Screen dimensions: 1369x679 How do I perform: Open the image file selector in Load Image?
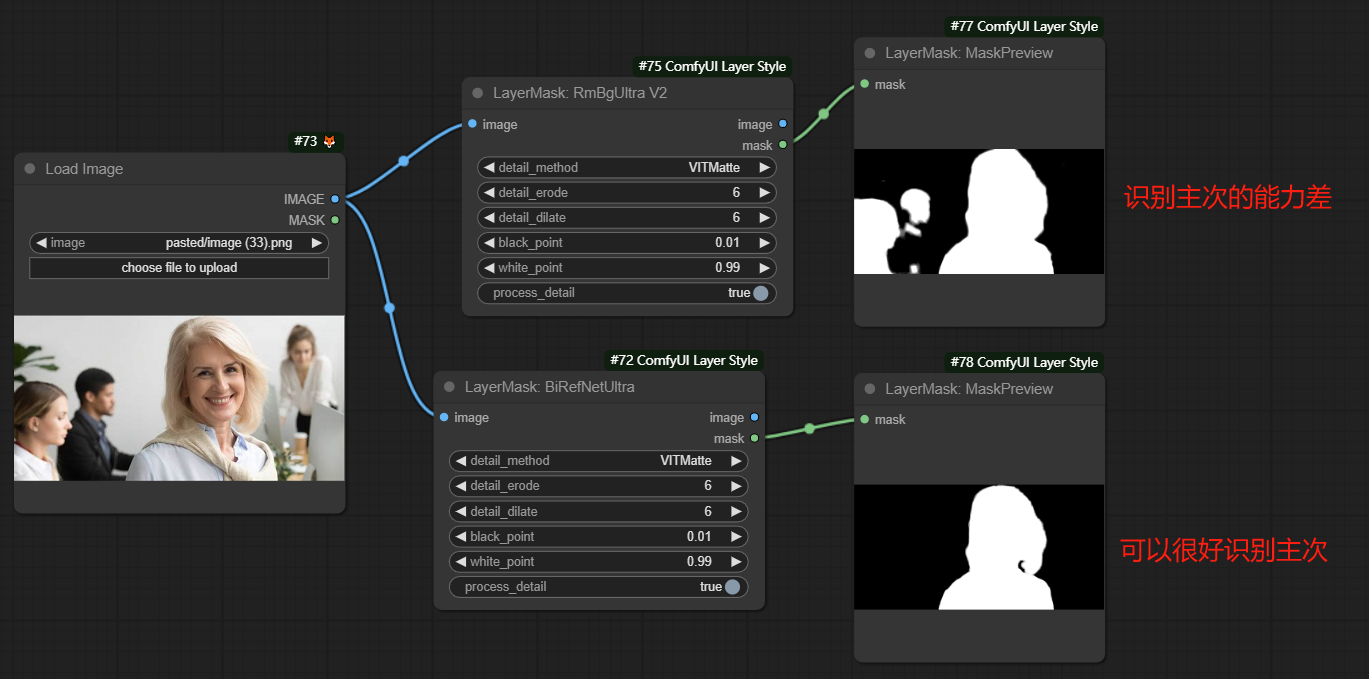click(179, 242)
